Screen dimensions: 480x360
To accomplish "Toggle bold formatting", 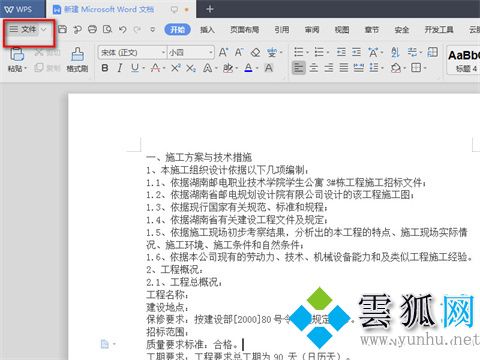I will click(x=105, y=68).
